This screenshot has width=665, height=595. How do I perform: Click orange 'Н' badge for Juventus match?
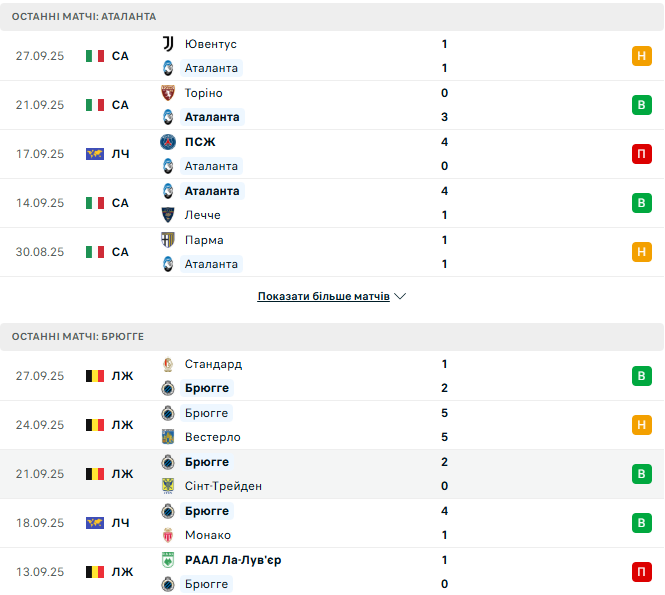[x=642, y=56]
